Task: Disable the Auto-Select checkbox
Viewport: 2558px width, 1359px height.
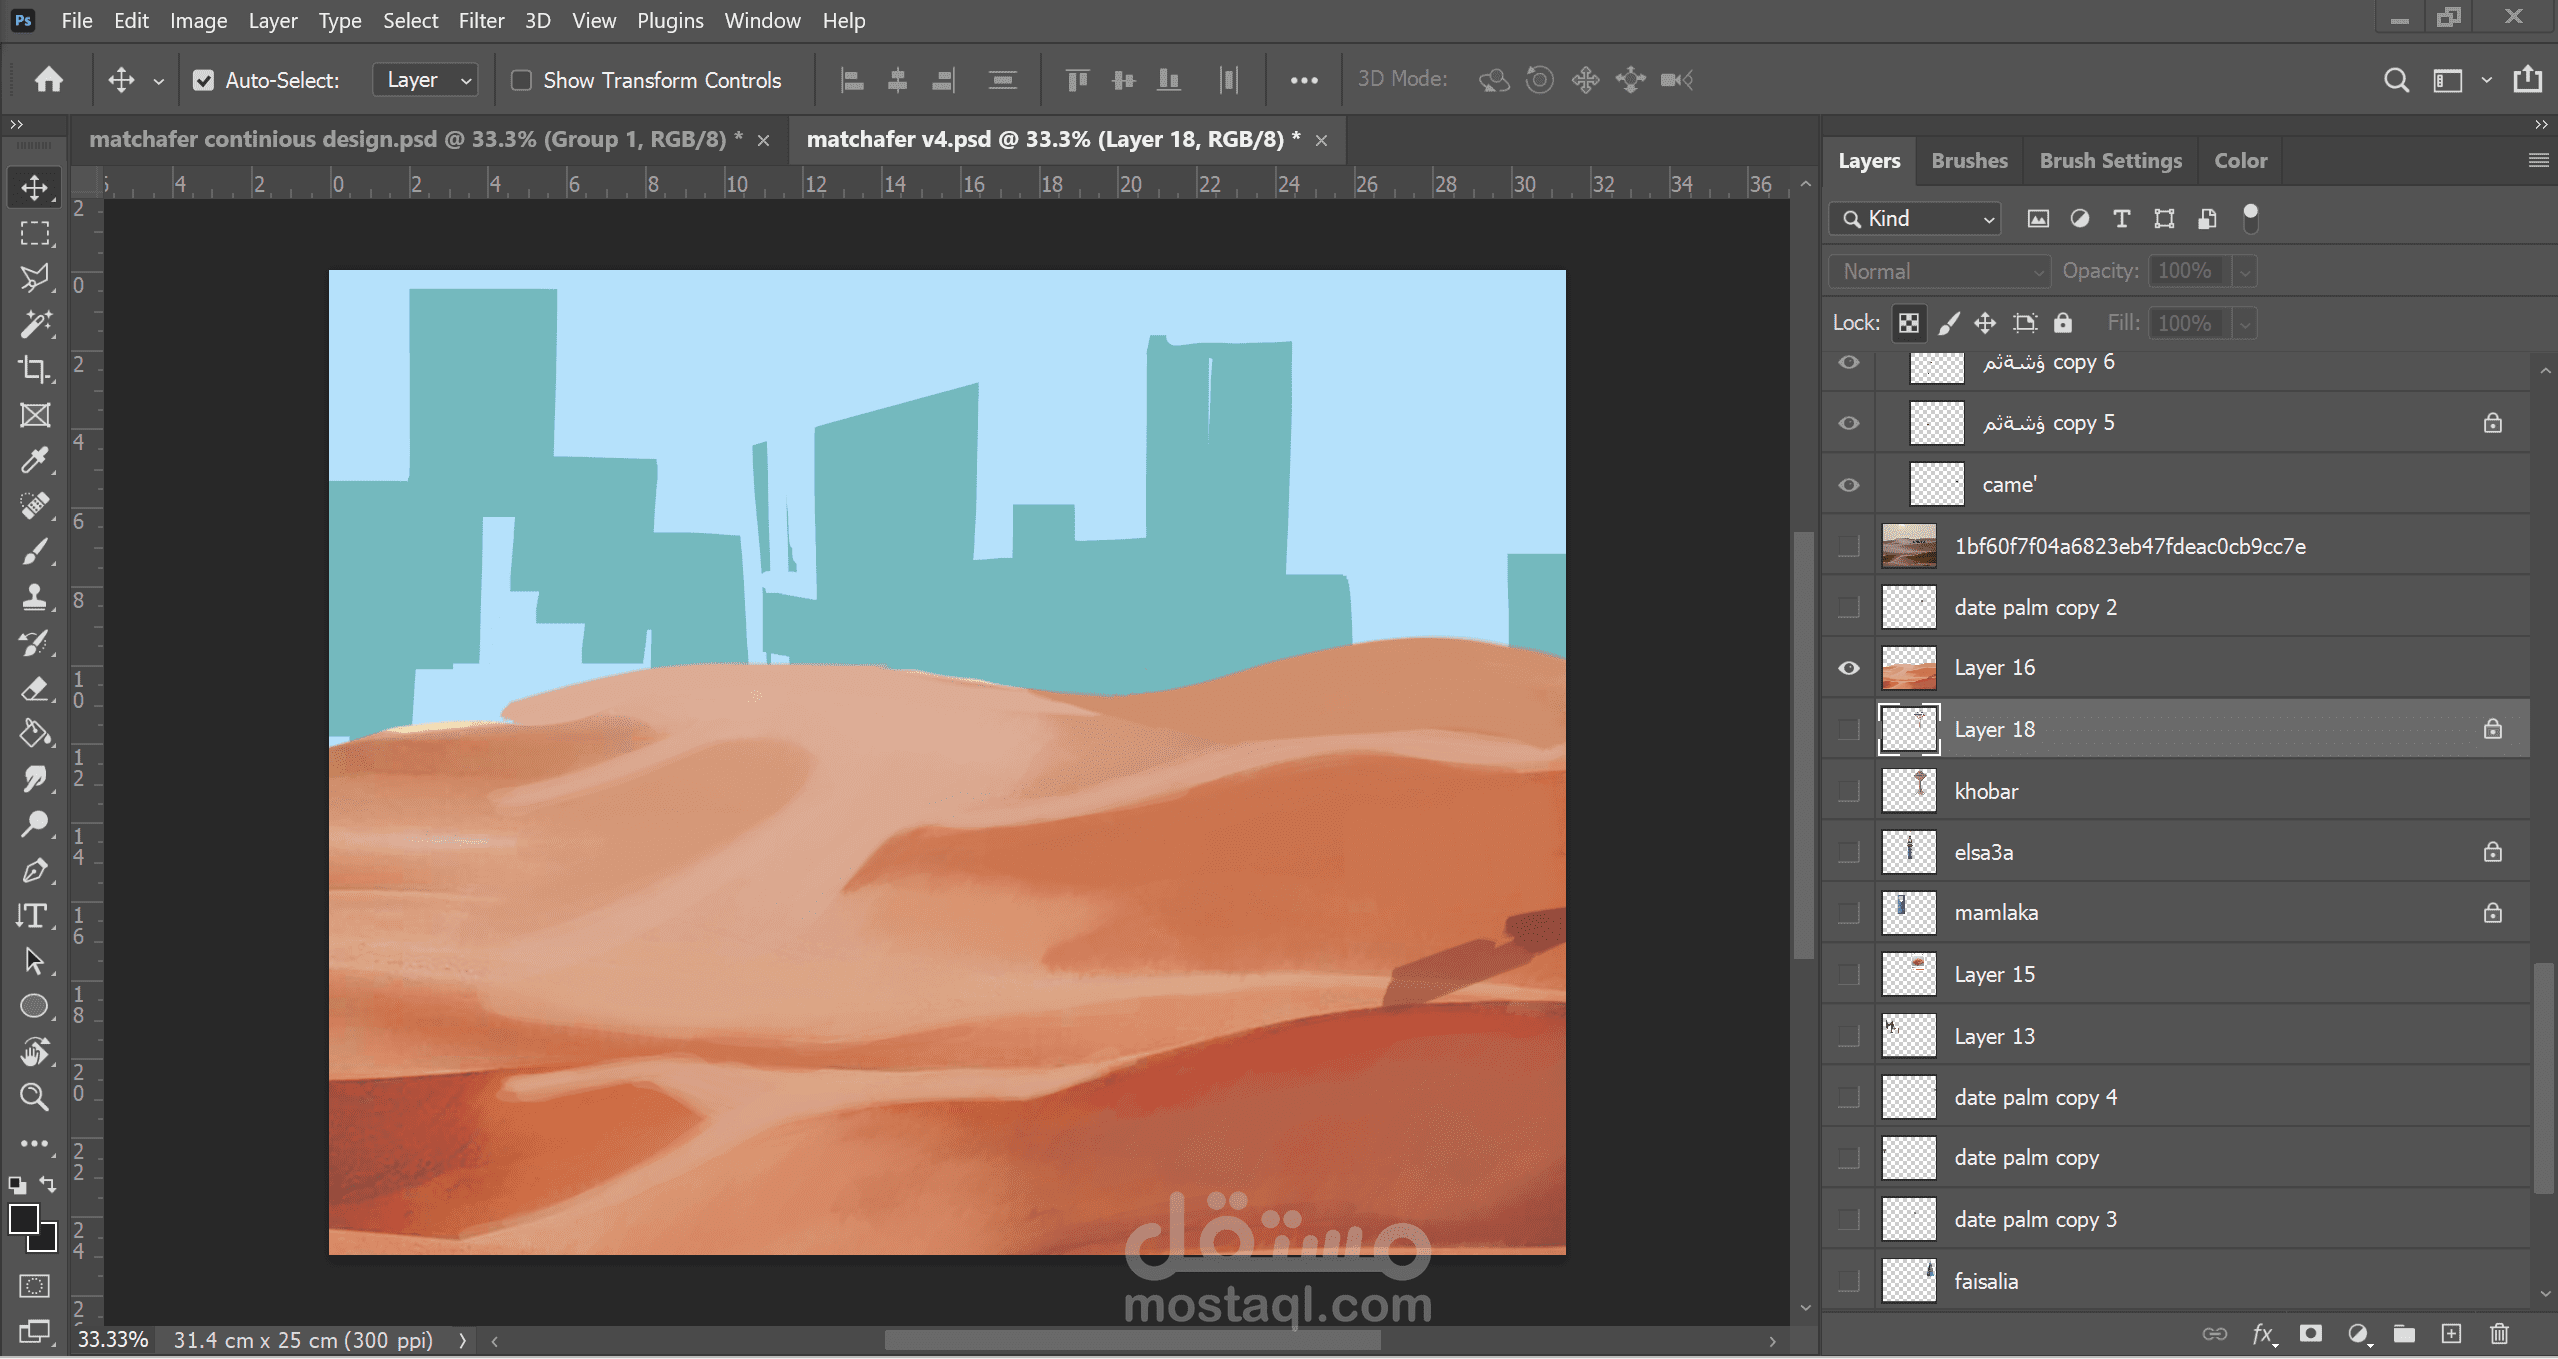Action: pyautogui.click(x=203, y=80)
